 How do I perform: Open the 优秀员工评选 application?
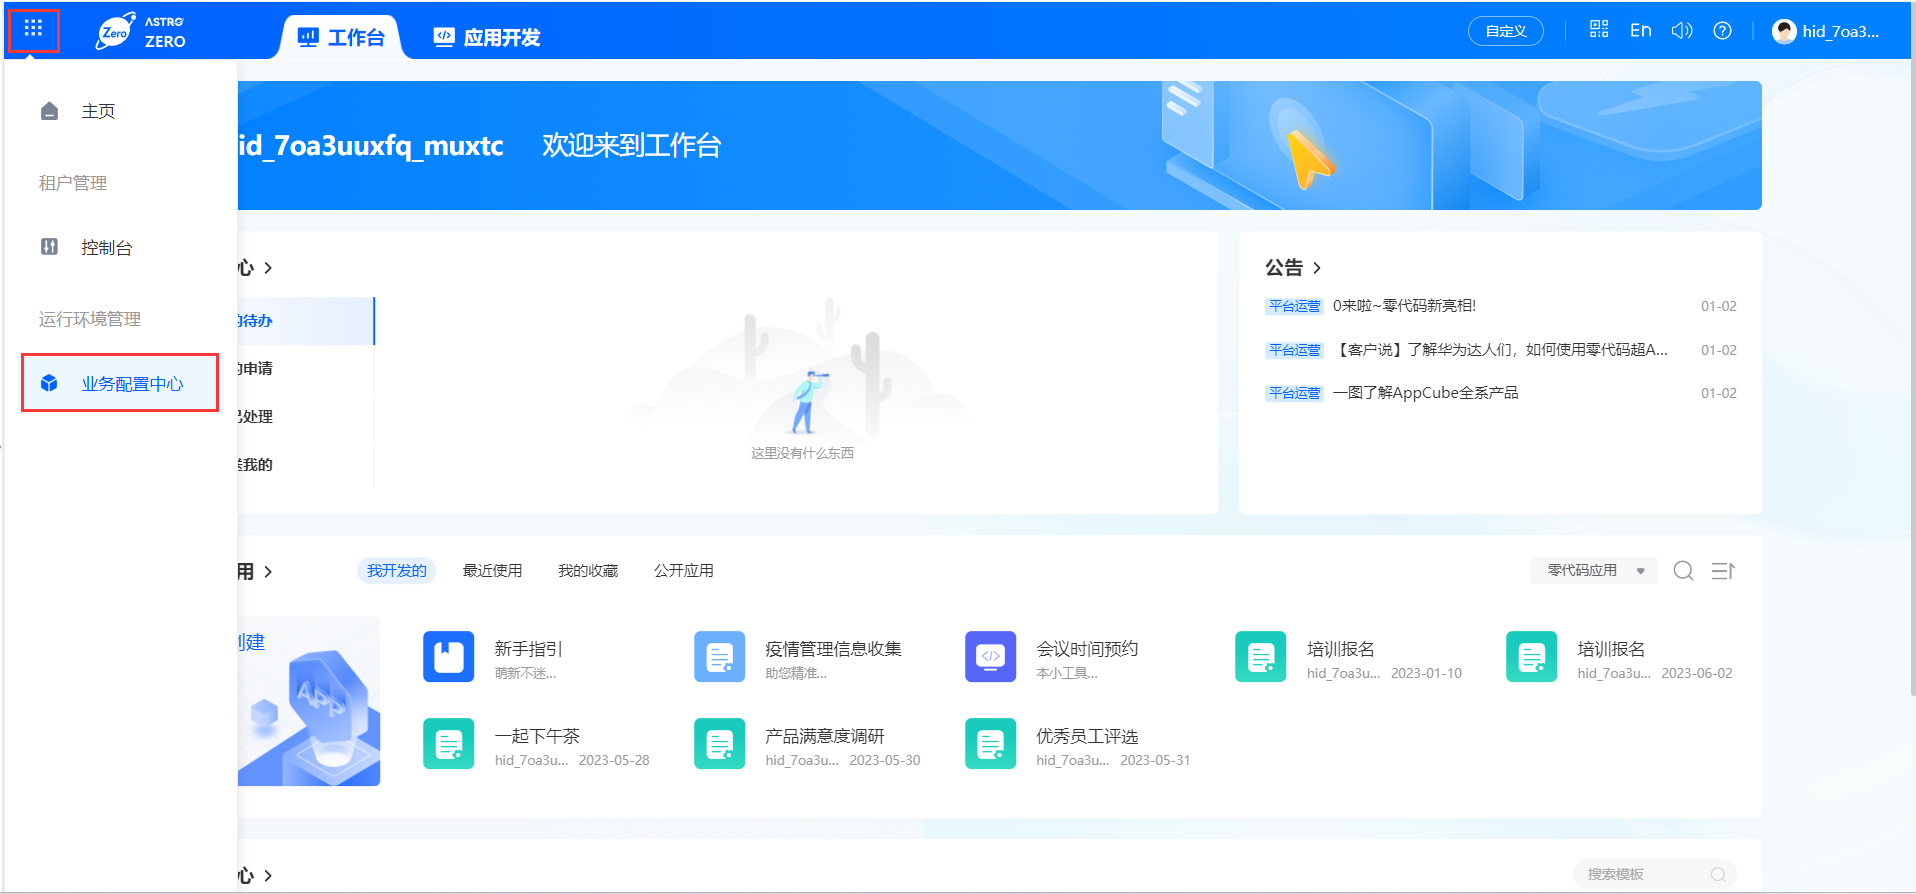(1087, 736)
